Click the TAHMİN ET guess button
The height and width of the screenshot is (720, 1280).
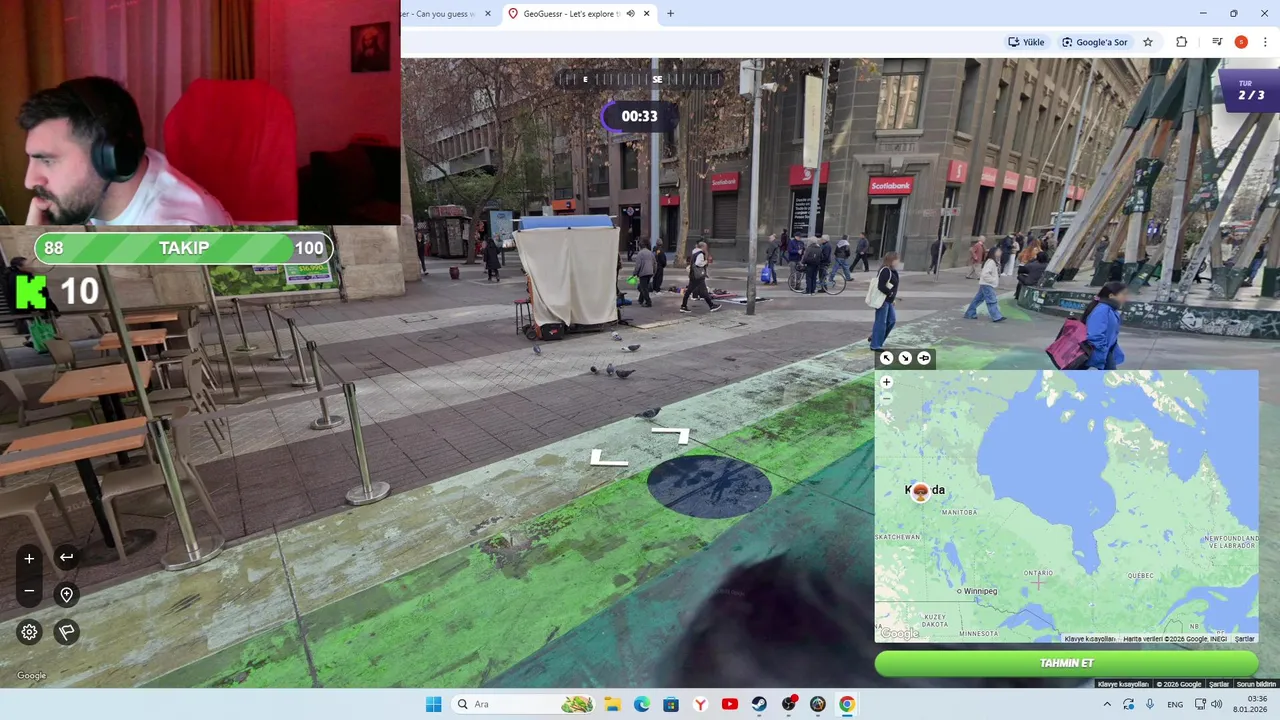(1066, 663)
